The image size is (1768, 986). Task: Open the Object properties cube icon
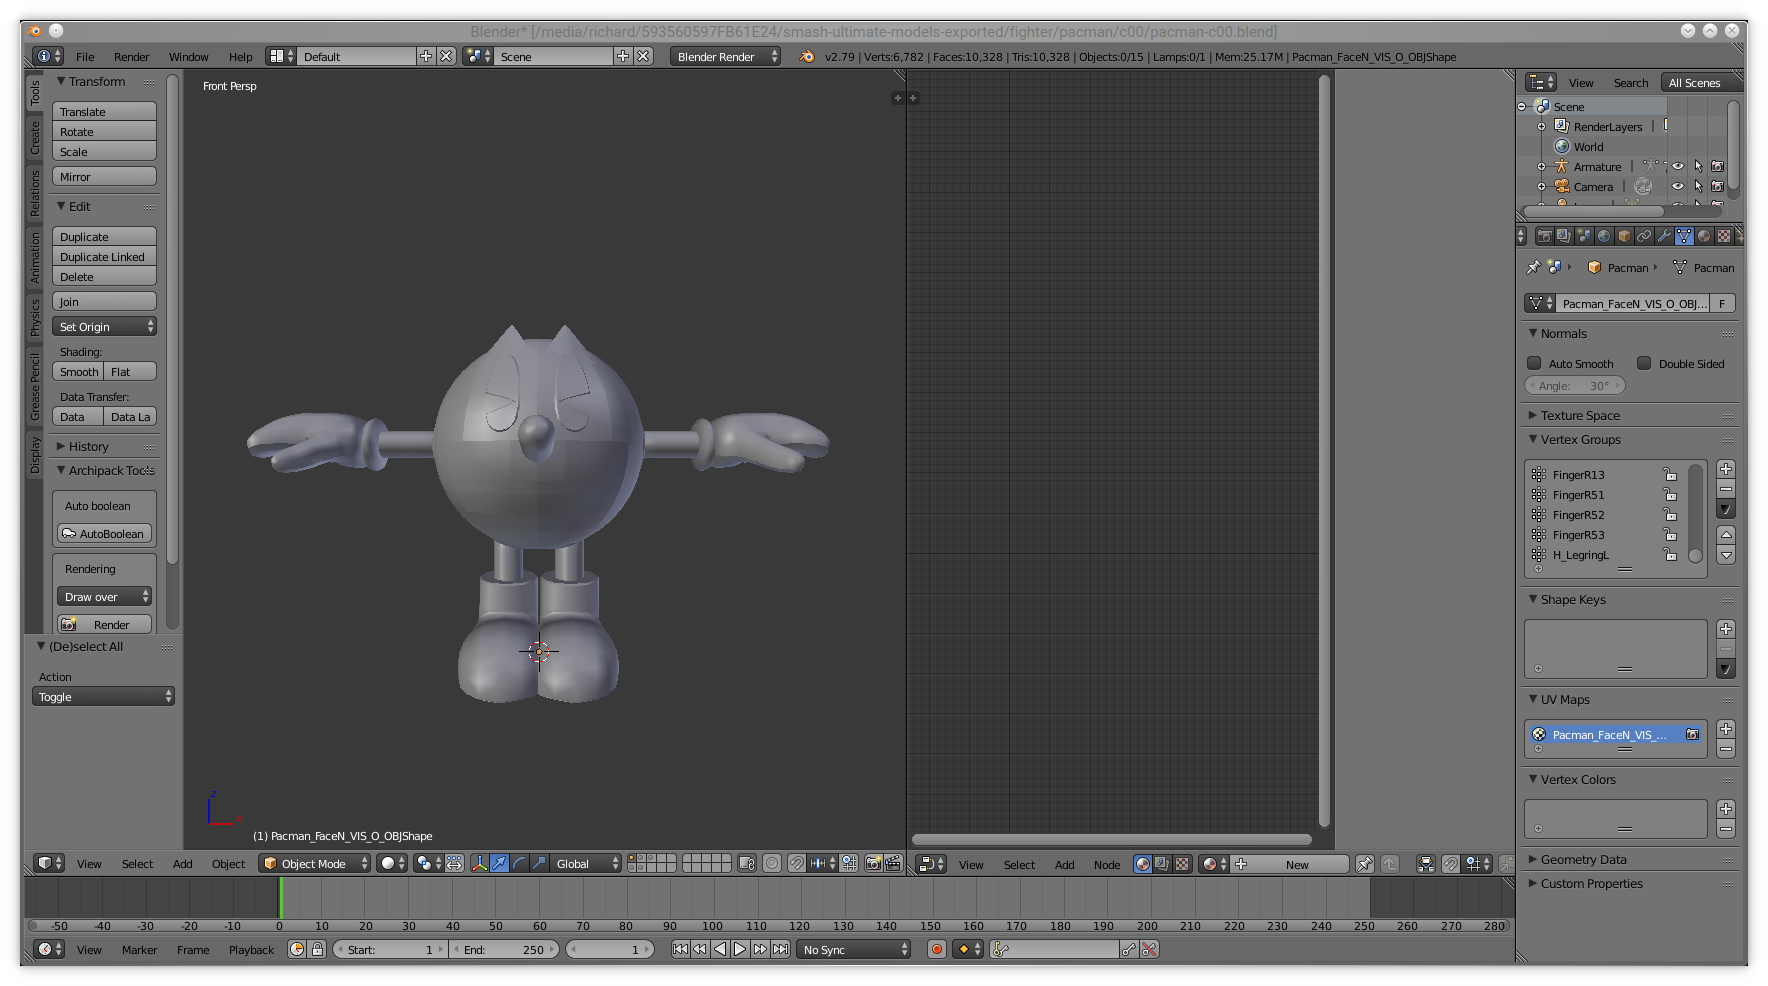[x=1624, y=236]
